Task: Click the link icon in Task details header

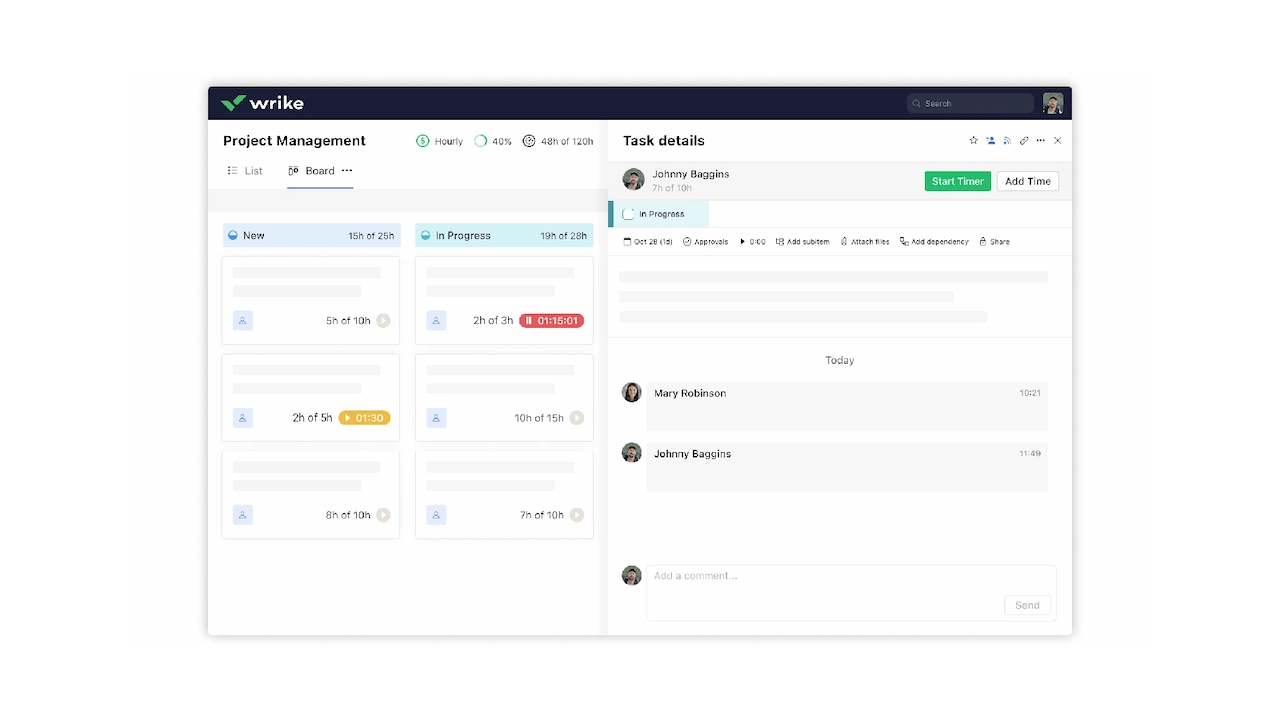Action: point(1023,141)
